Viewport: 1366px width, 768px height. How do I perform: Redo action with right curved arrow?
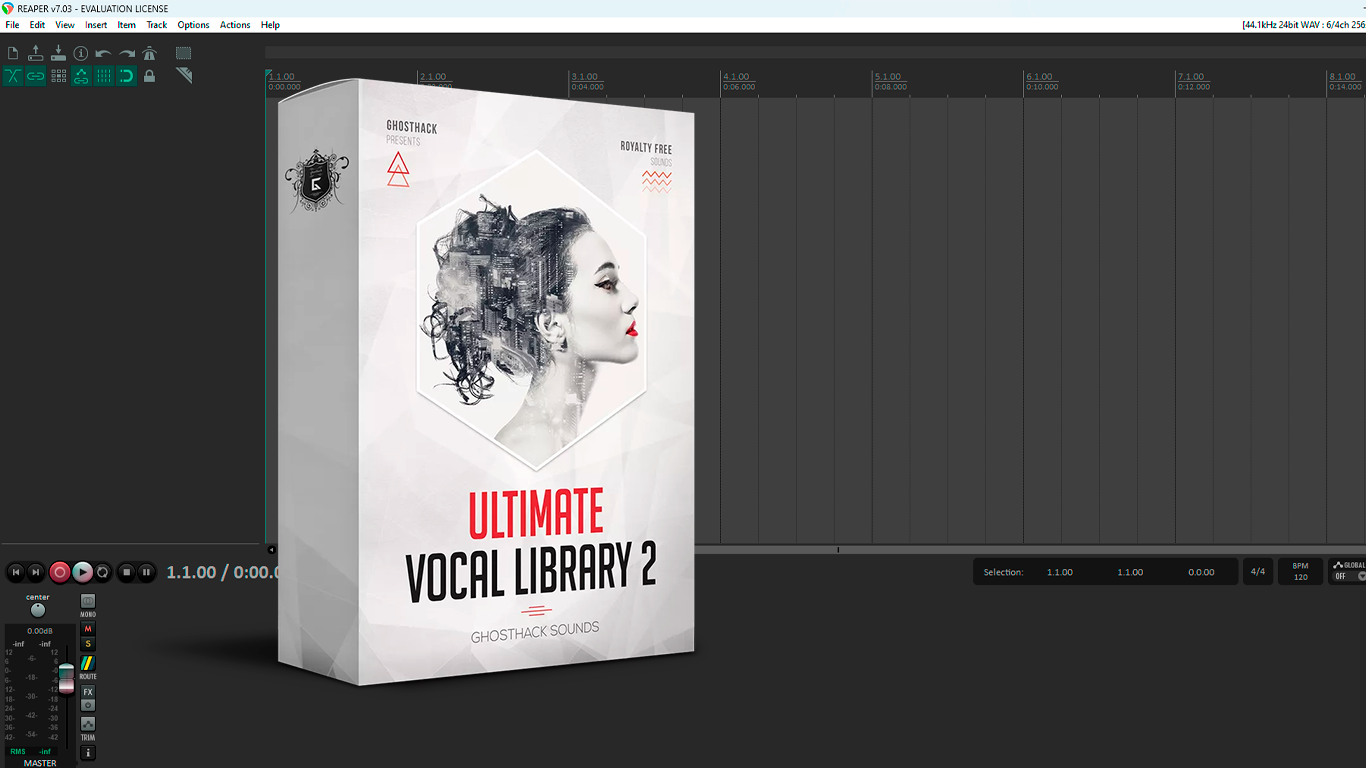[127, 53]
